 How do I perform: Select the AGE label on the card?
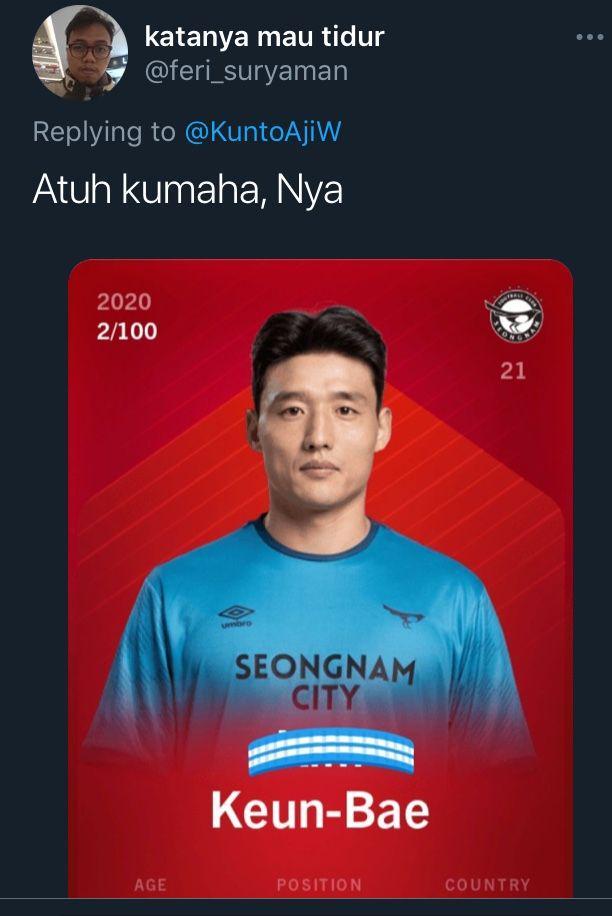(150, 884)
